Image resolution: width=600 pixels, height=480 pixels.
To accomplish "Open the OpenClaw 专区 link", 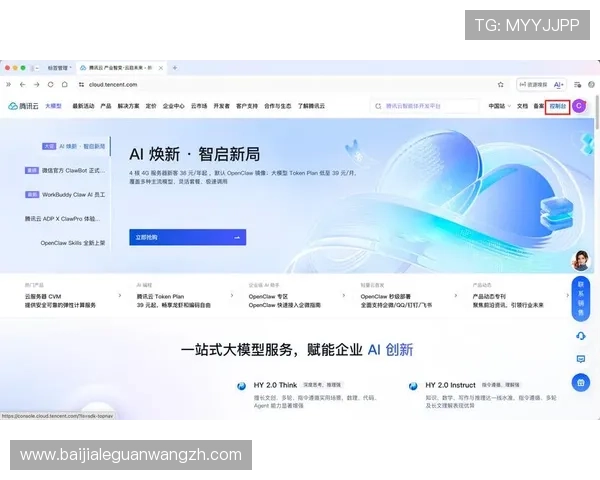I will [x=268, y=296].
